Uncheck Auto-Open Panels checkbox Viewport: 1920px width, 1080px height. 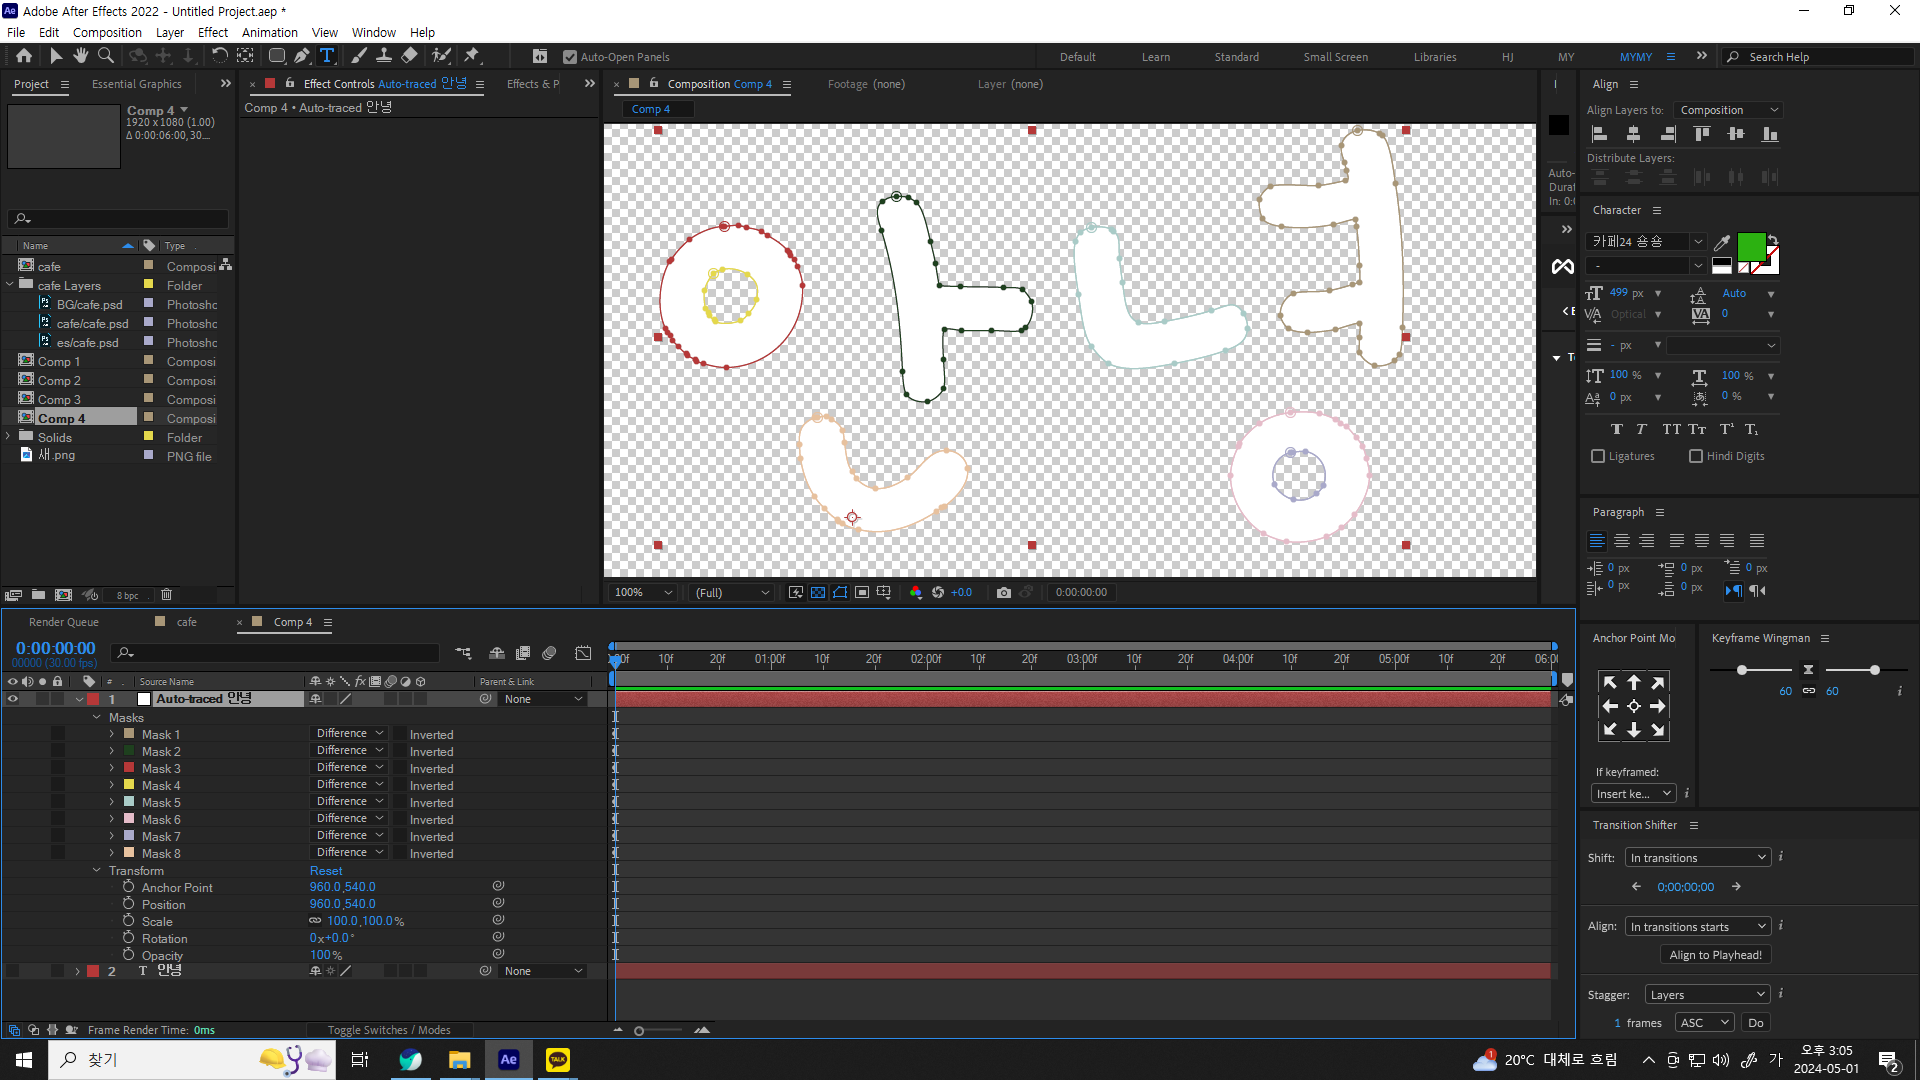coord(570,57)
